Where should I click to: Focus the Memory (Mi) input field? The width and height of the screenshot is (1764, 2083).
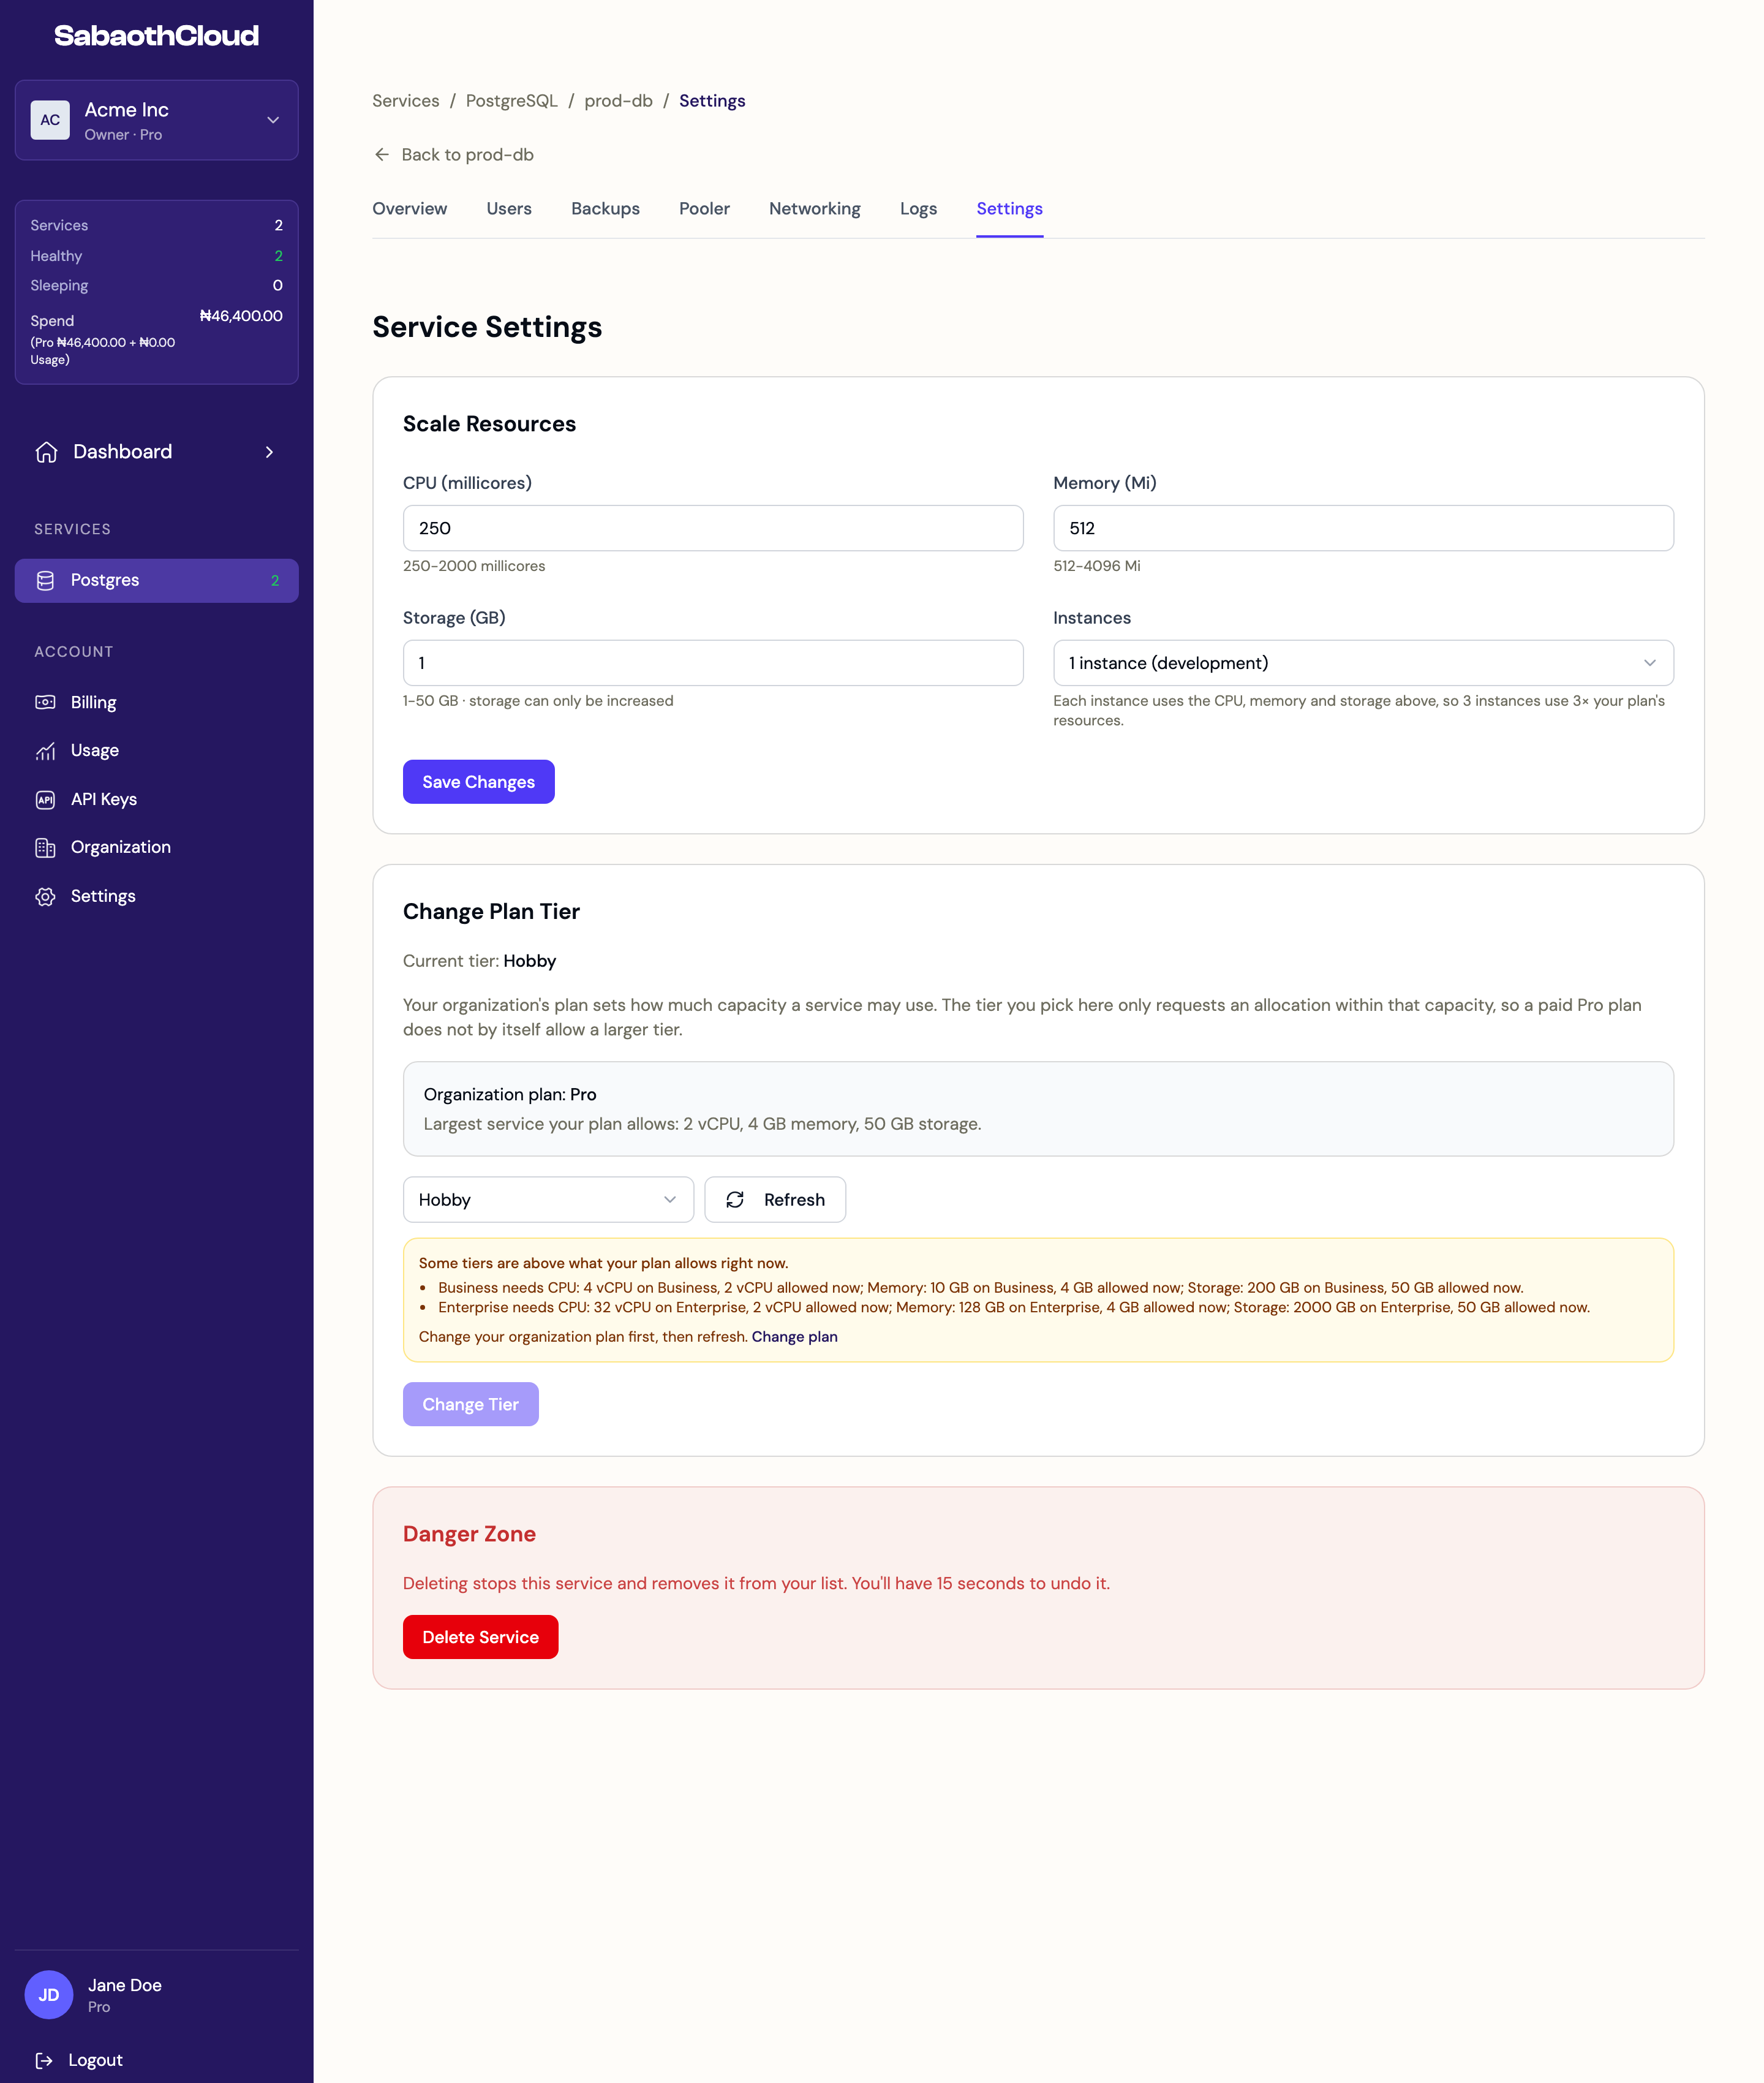point(1363,528)
